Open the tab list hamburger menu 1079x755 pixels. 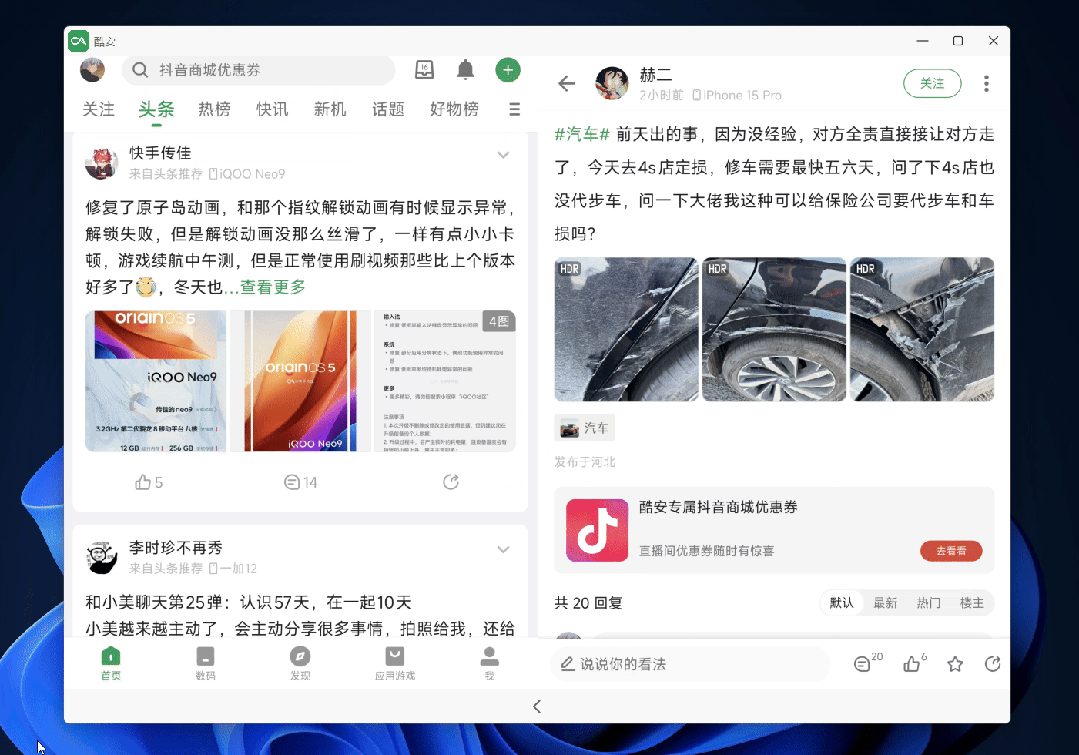point(514,109)
